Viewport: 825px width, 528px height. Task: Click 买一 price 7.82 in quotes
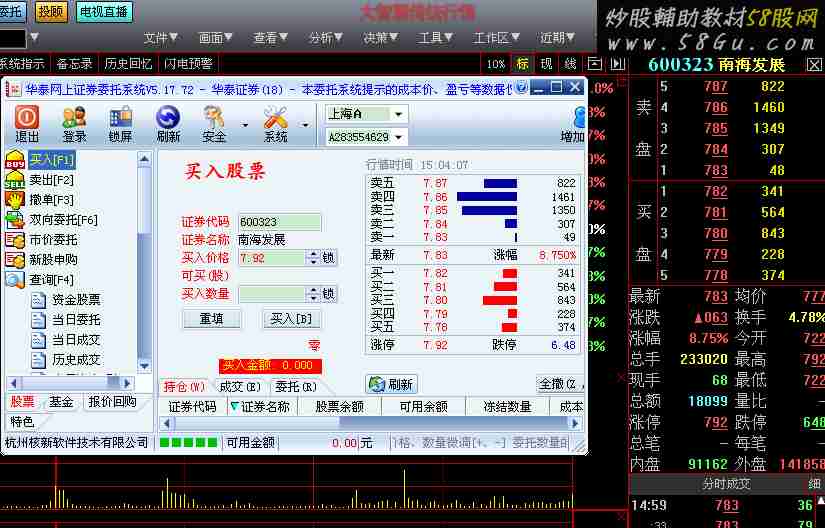(x=436, y=273)
